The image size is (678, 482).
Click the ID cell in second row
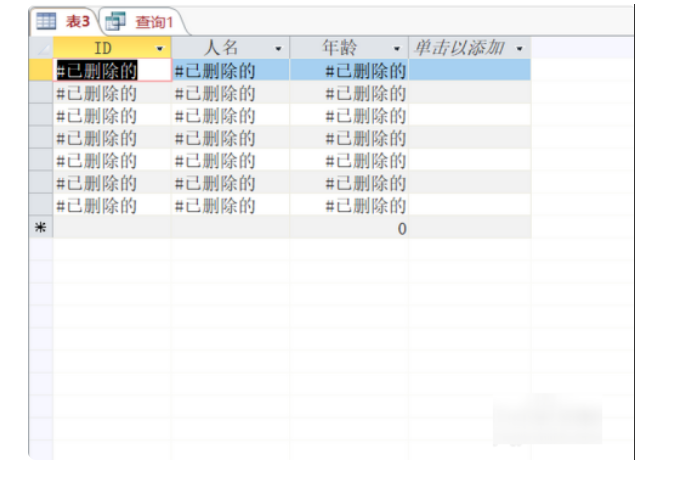coord(112,93)
